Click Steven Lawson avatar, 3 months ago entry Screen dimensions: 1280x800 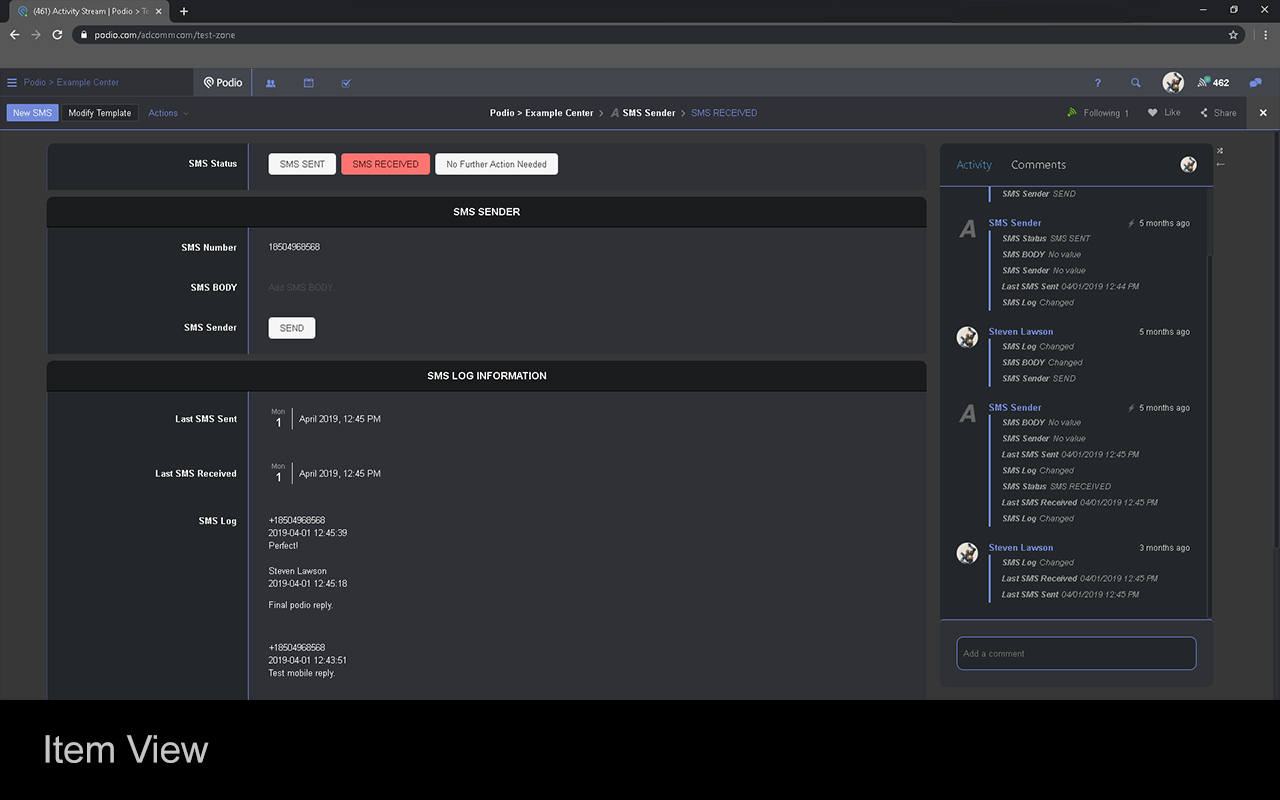[x=967, y=553]
